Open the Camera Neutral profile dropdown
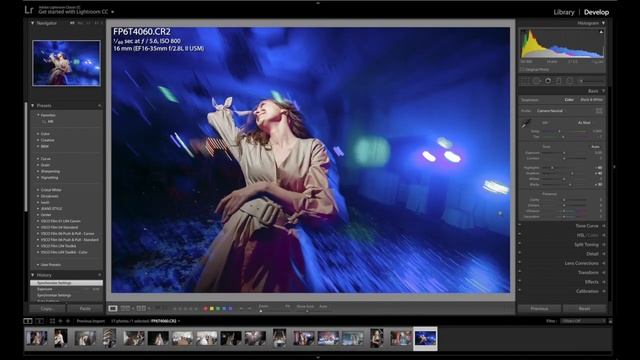Viewport: 640px width, 360px height. 551,111
